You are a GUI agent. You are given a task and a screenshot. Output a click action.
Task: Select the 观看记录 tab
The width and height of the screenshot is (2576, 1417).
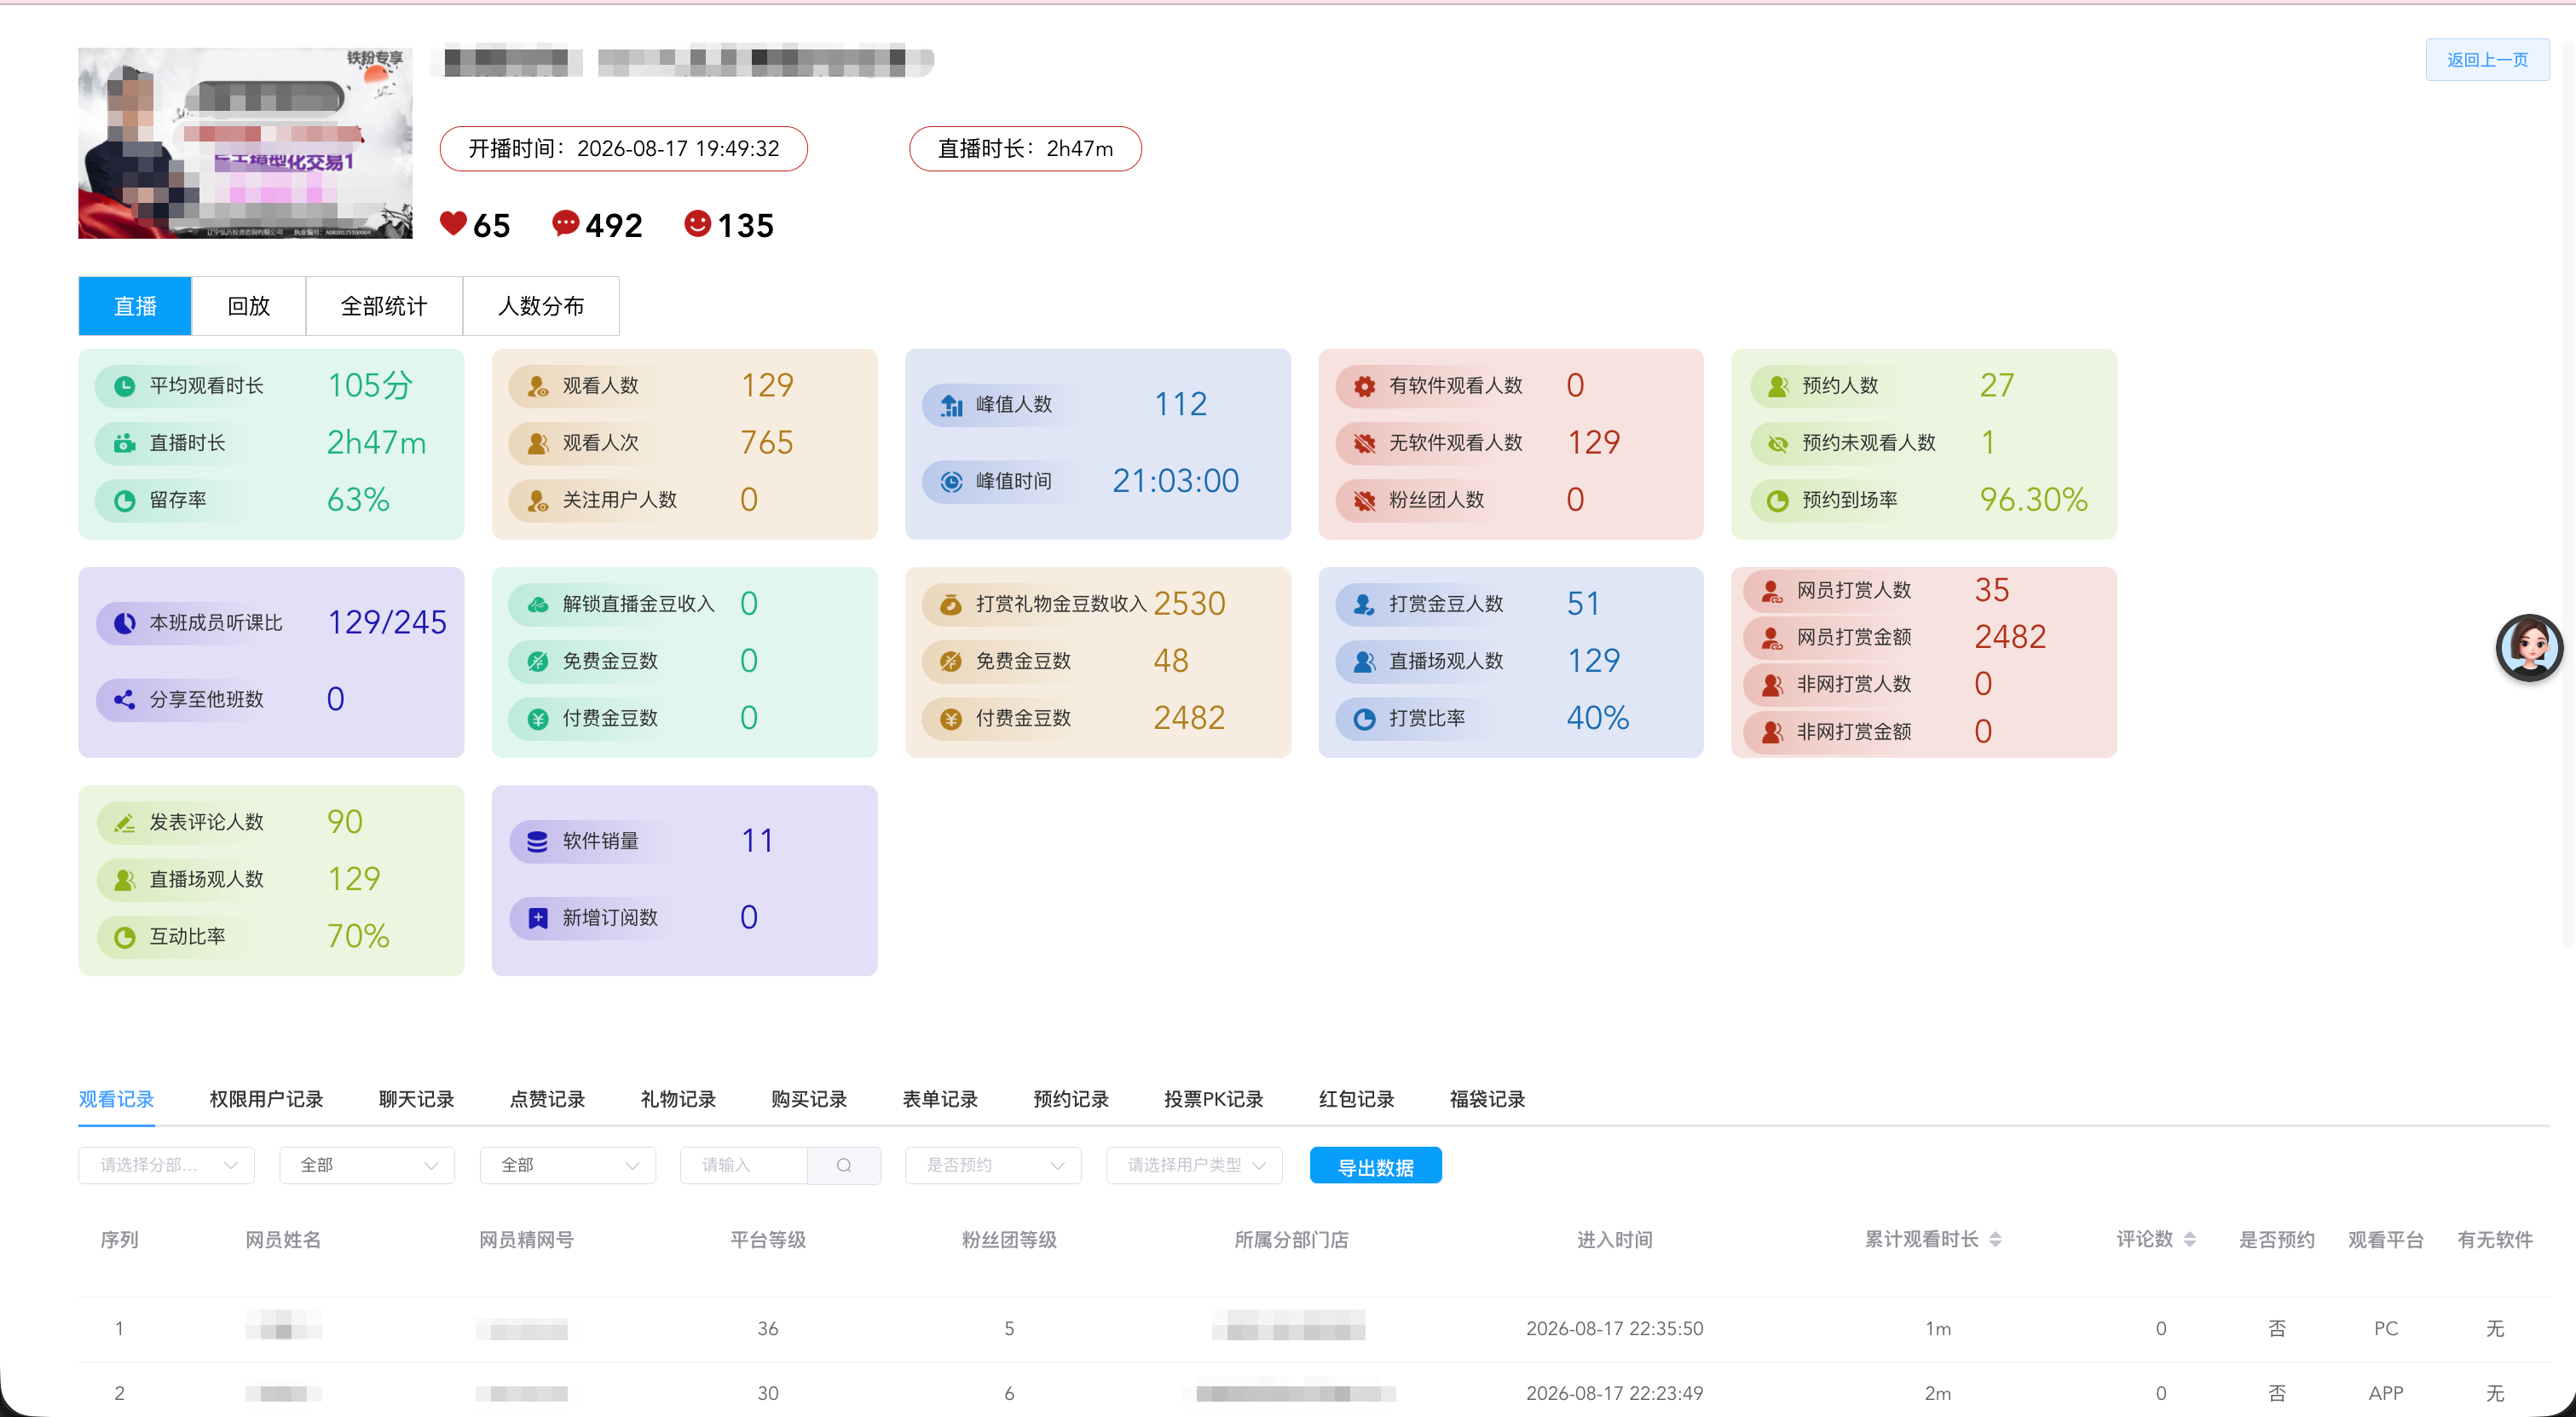(x=116, y=1099)
